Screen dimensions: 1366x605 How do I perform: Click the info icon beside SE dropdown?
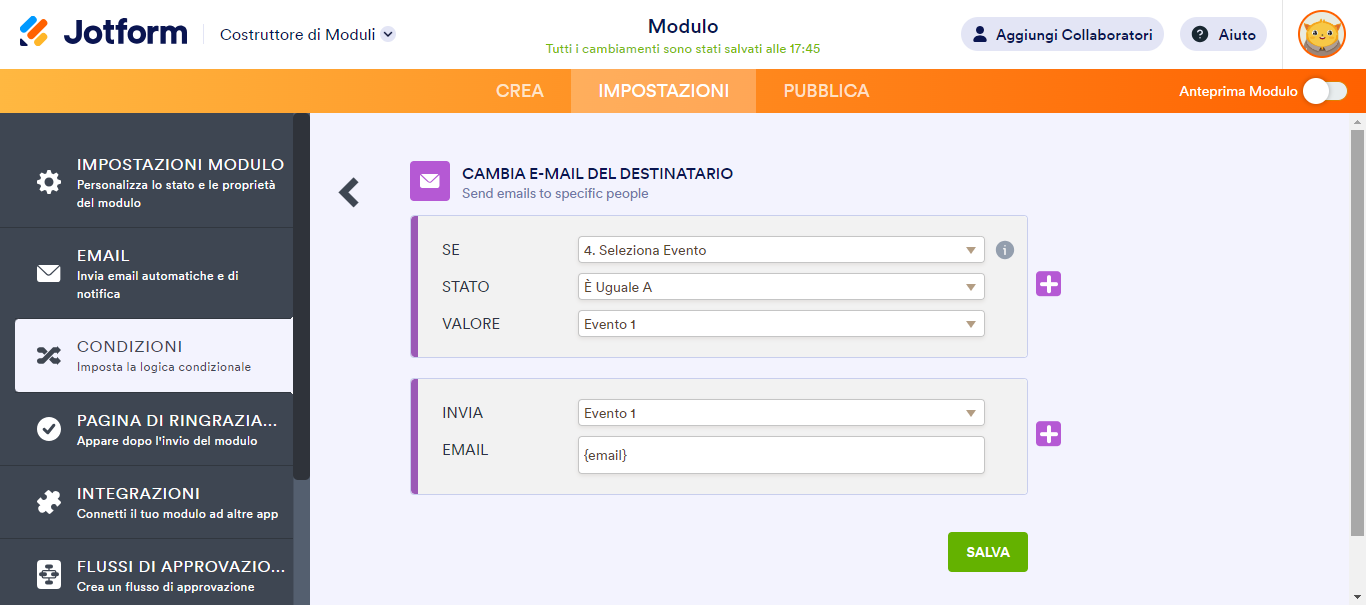coord(1005,250)
